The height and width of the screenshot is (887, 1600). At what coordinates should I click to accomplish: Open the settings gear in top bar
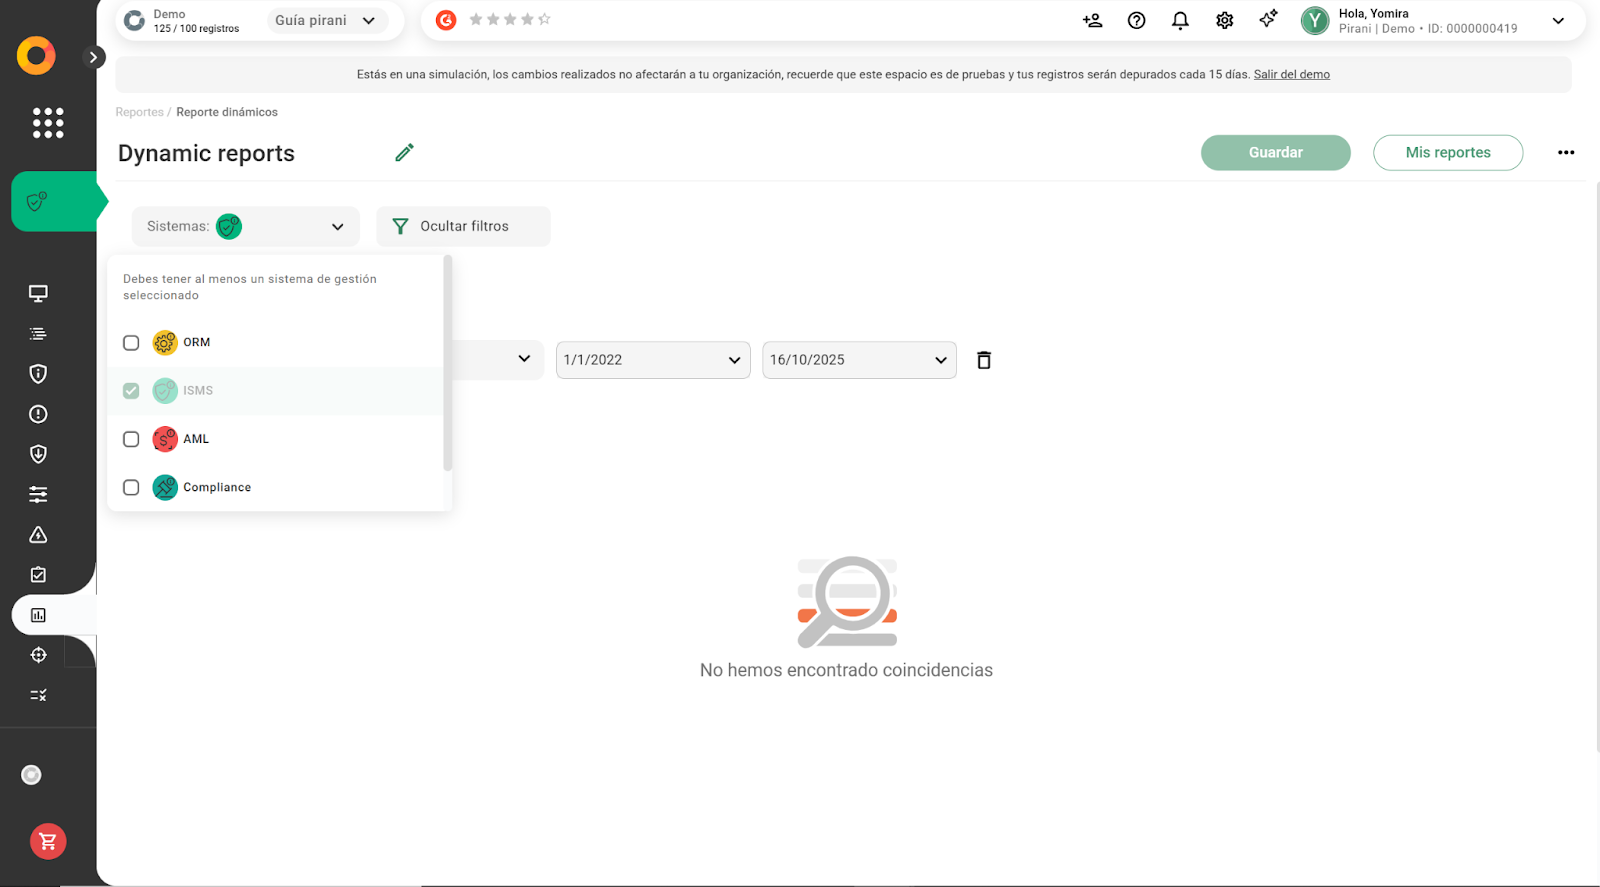point(1224,20)
